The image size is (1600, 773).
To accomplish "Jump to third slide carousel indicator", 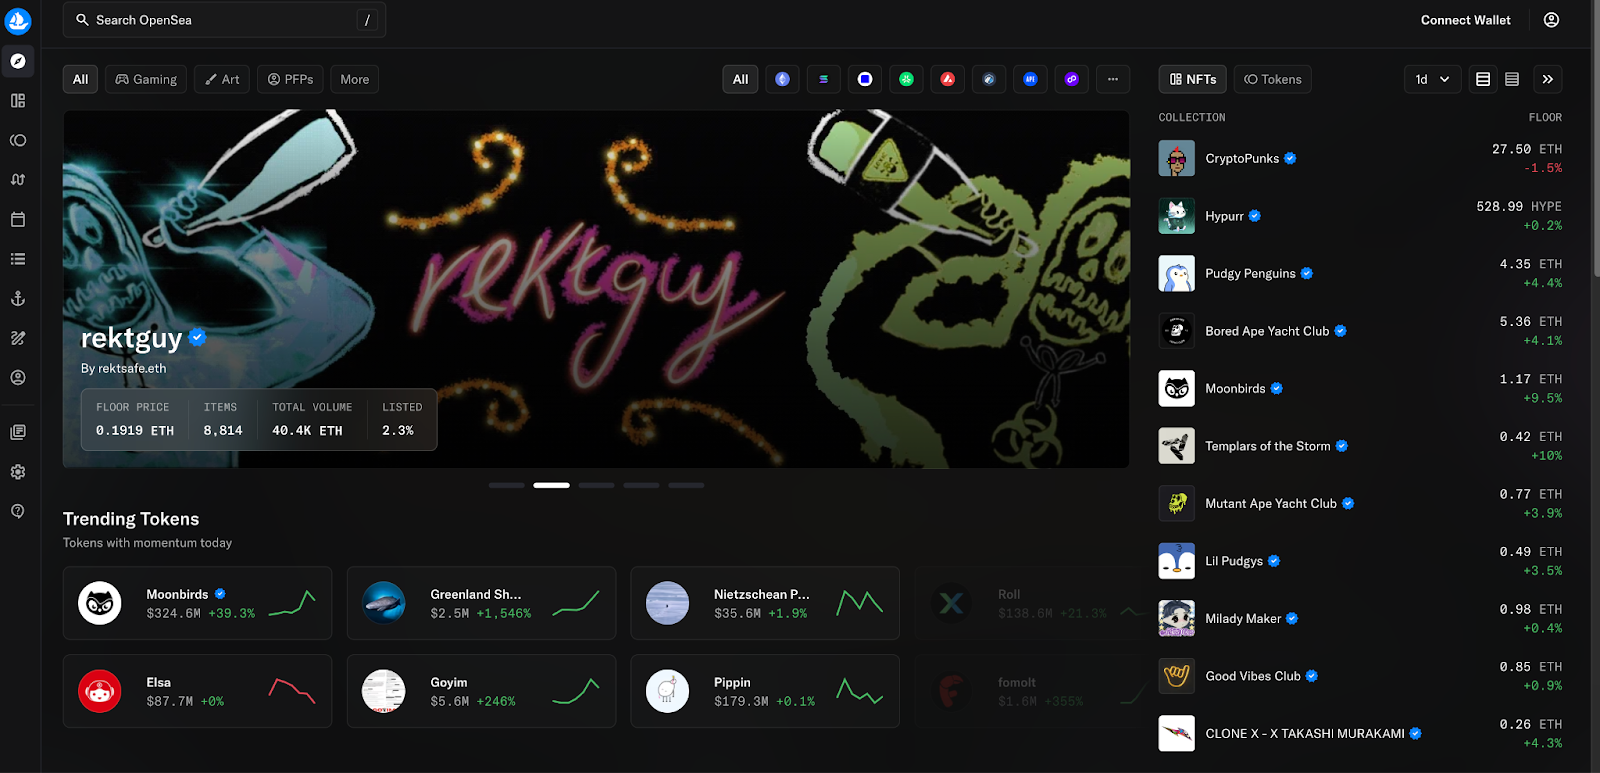I will pyautogui.click(x=596, y=485).
